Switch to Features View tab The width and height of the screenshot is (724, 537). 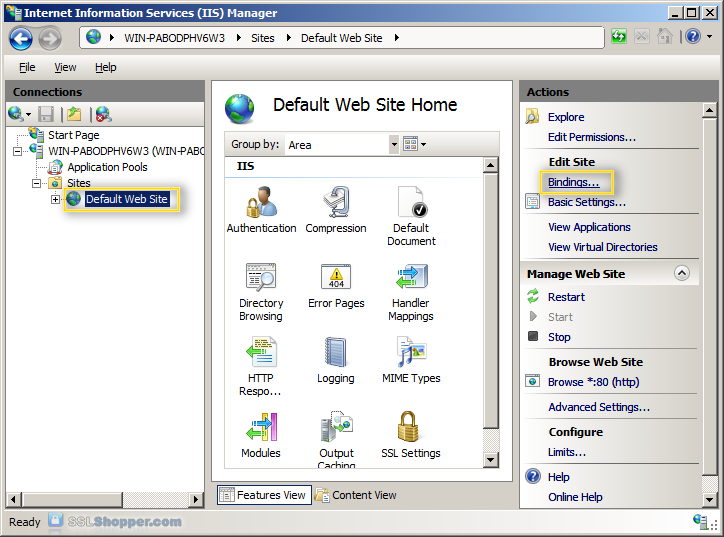[x=264, y=495]
